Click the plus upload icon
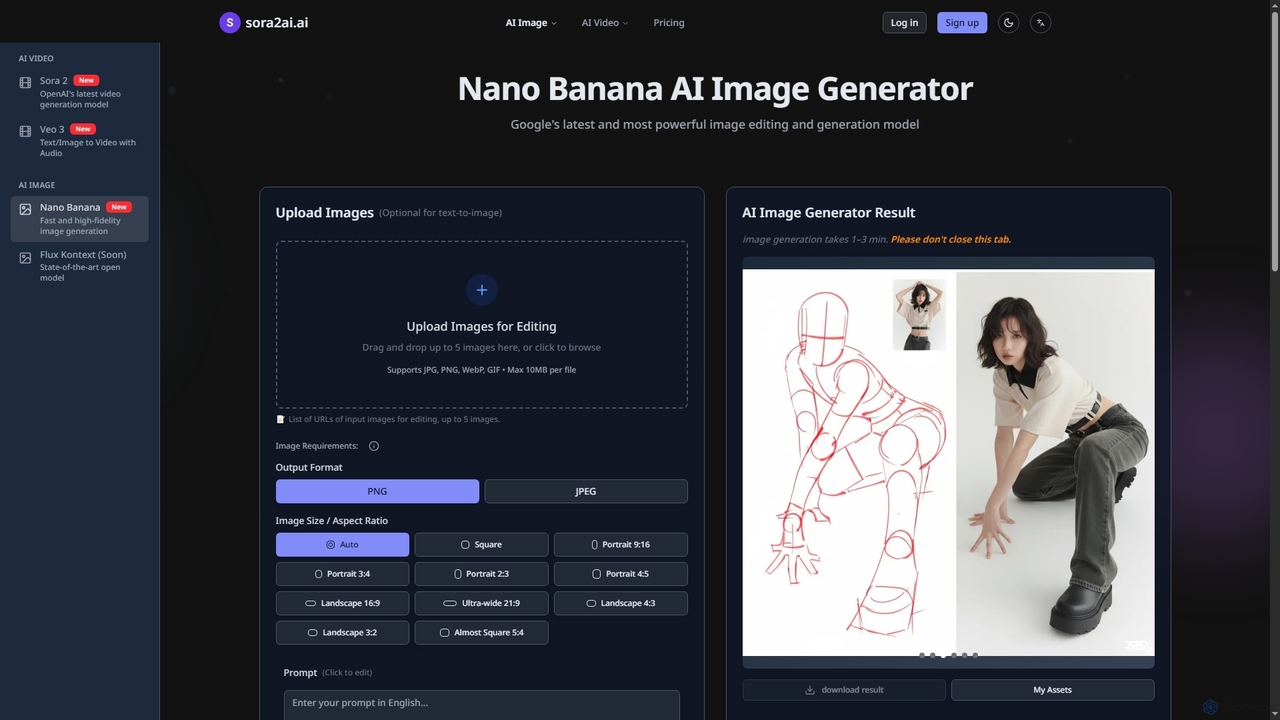This screenshot has height=720, width=1280. [x=481, y=290]
